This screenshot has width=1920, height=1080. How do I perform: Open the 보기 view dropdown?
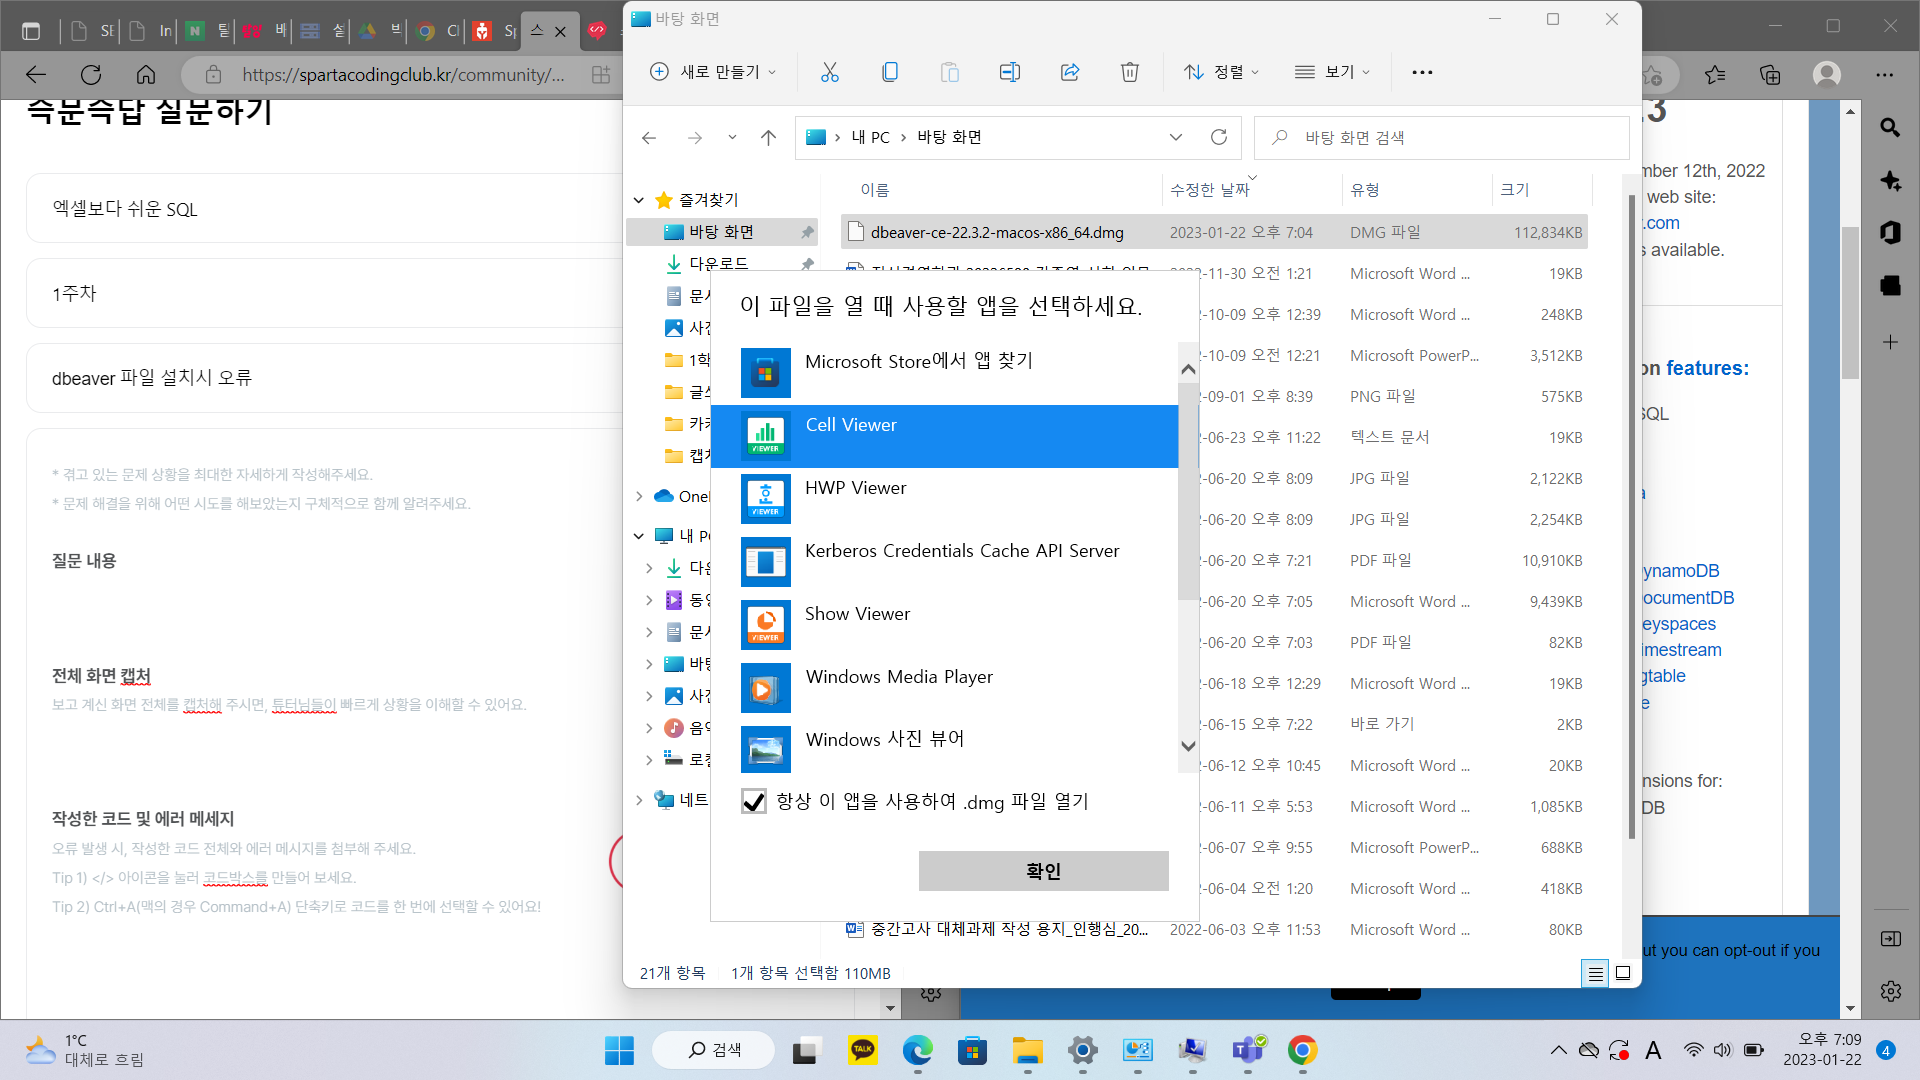(1332, 72)
